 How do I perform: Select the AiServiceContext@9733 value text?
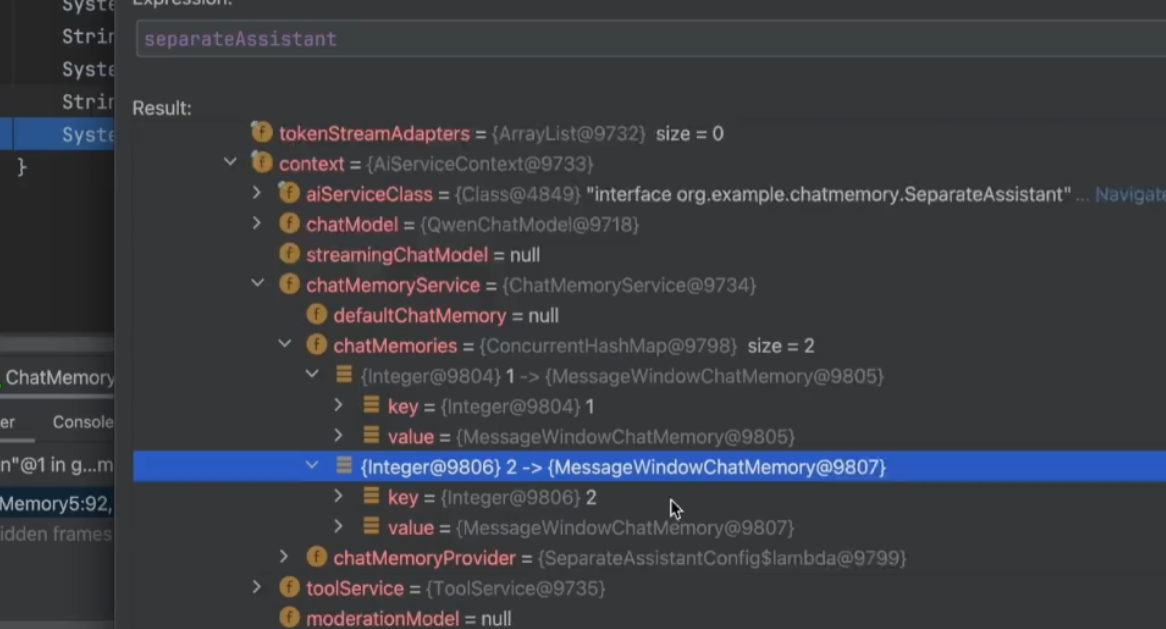[480, 164]
